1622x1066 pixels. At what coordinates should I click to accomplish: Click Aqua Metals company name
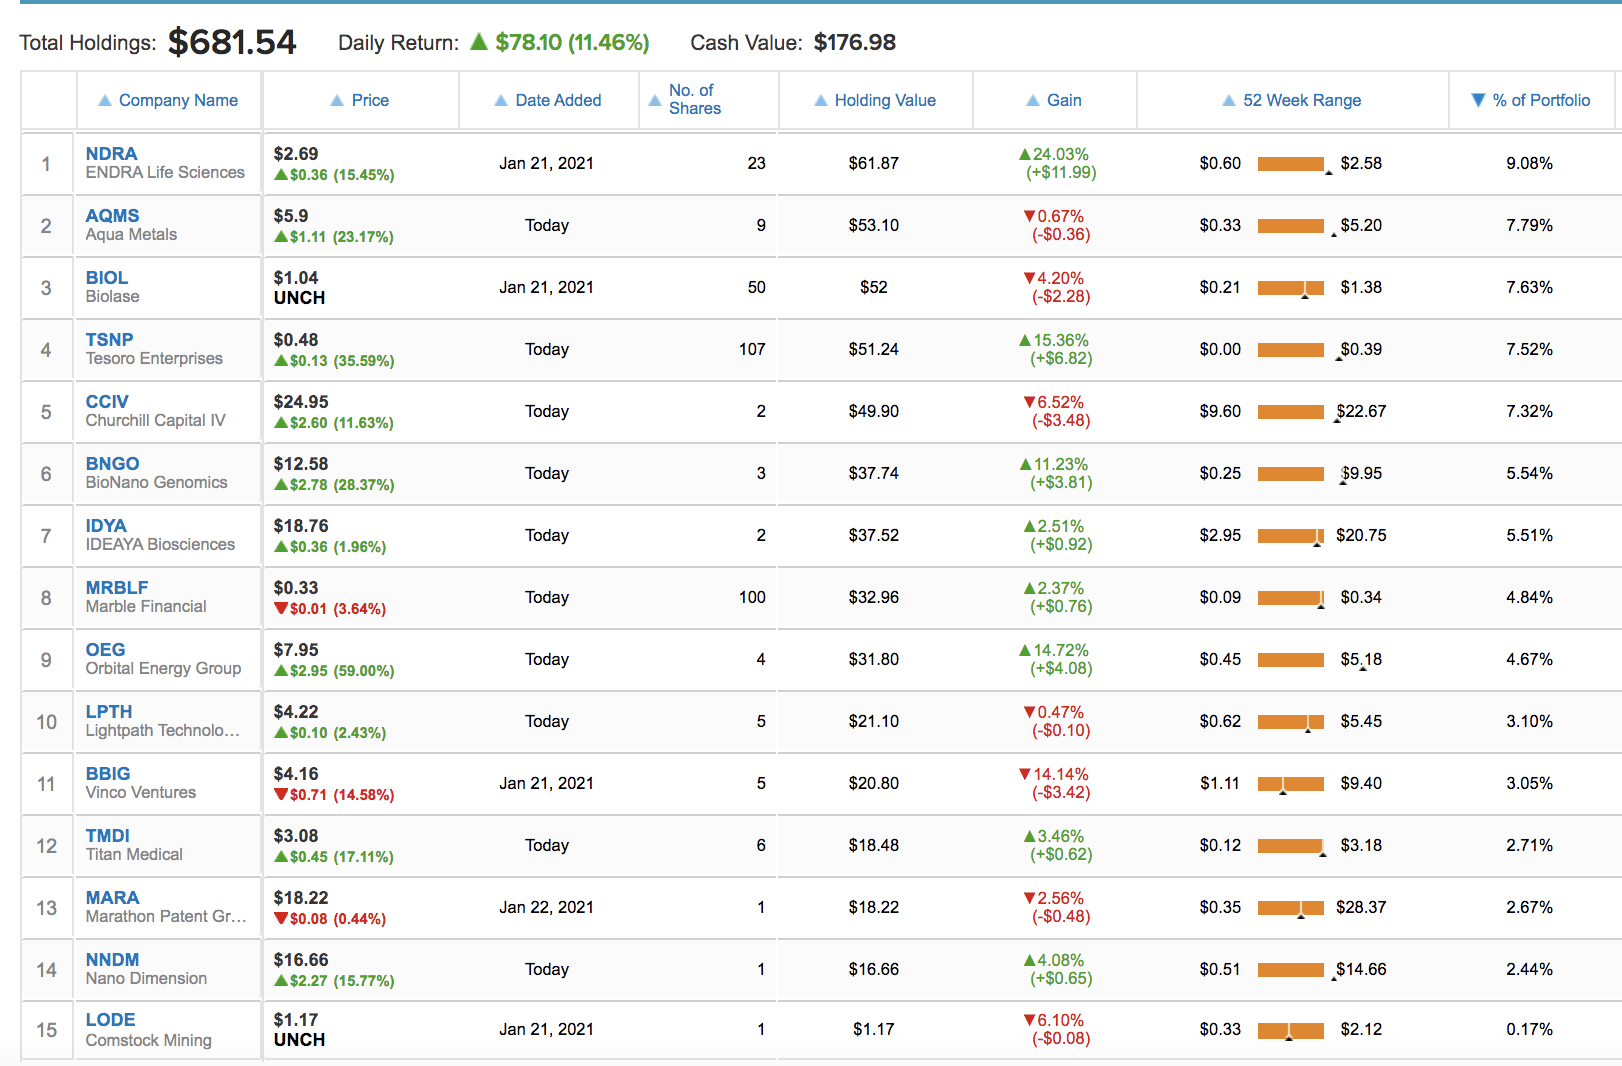[x=131, y=235]
